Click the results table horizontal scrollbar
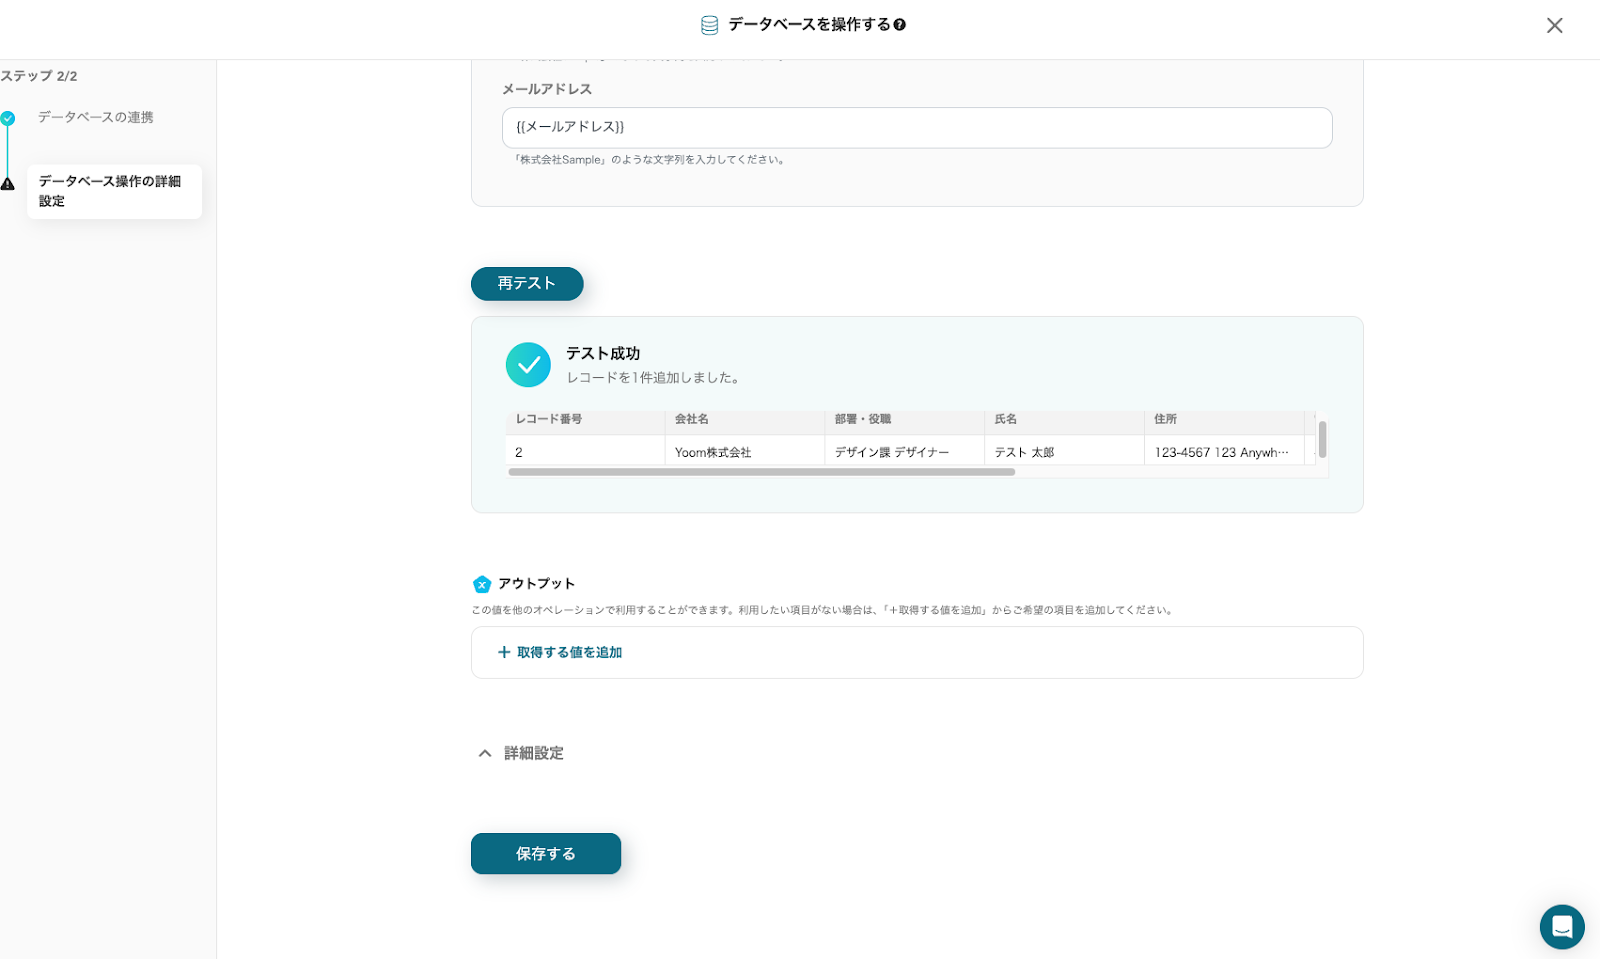 pos(761,472)
